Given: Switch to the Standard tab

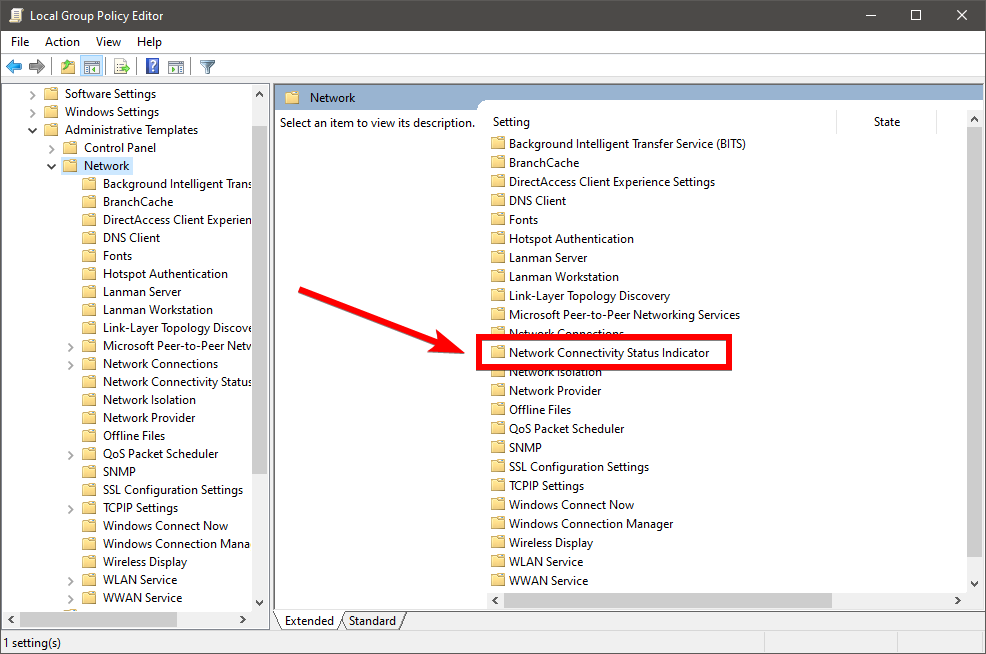Looking at the screenshot, I should pyautogui.click(x=372, y=621).
